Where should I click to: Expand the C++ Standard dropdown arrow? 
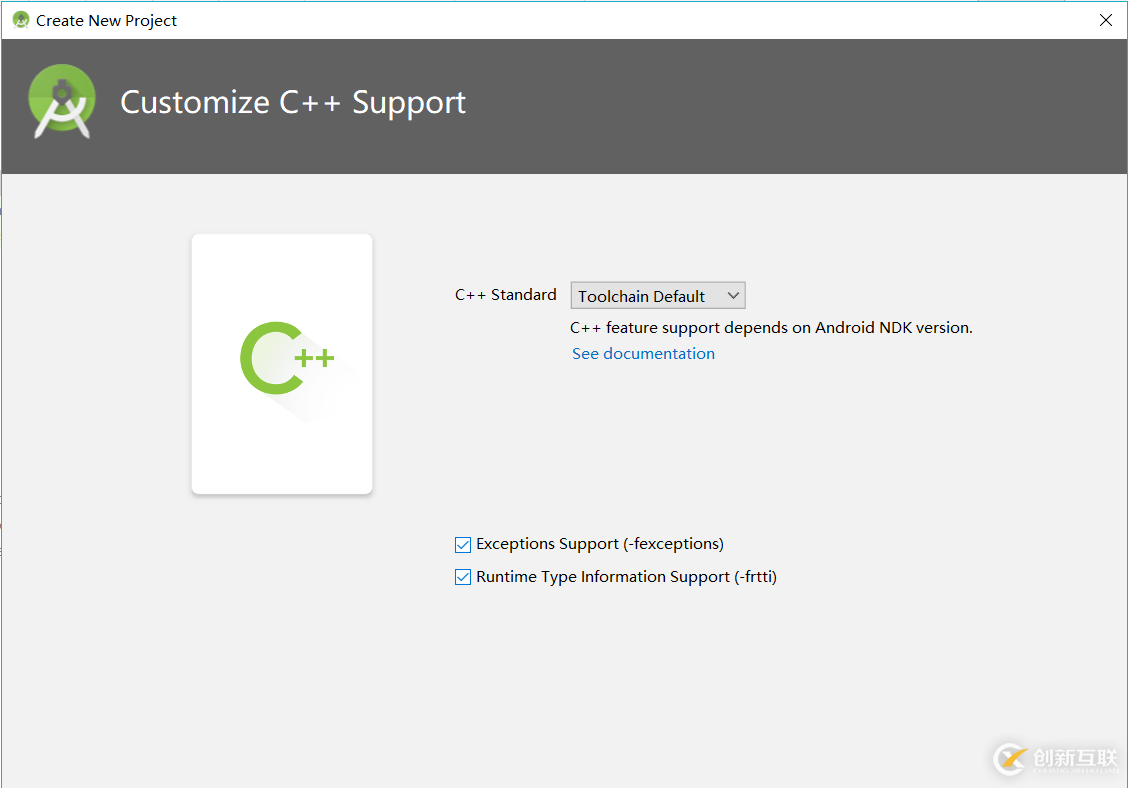tap(733, 296)
